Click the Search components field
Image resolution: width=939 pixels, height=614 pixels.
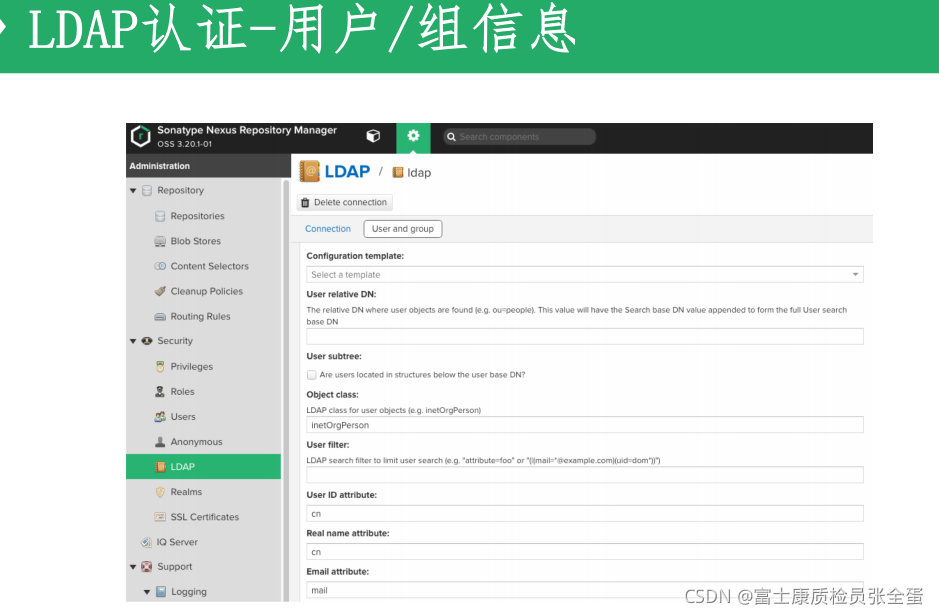tap(519, 137)
